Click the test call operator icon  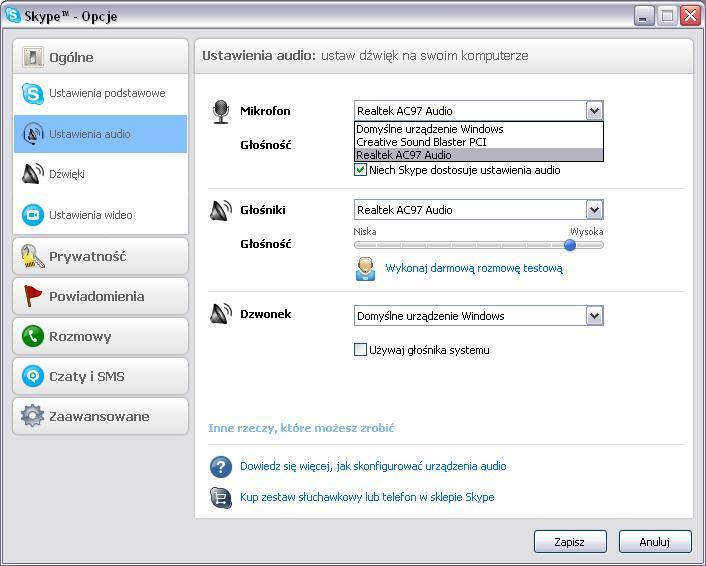click(x=366, y=269)
